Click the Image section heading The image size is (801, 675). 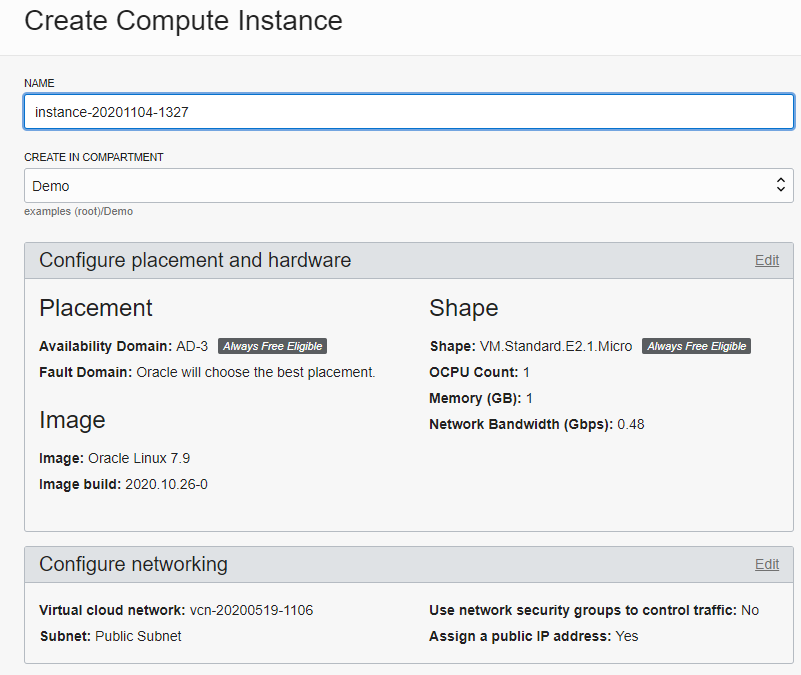73,421
